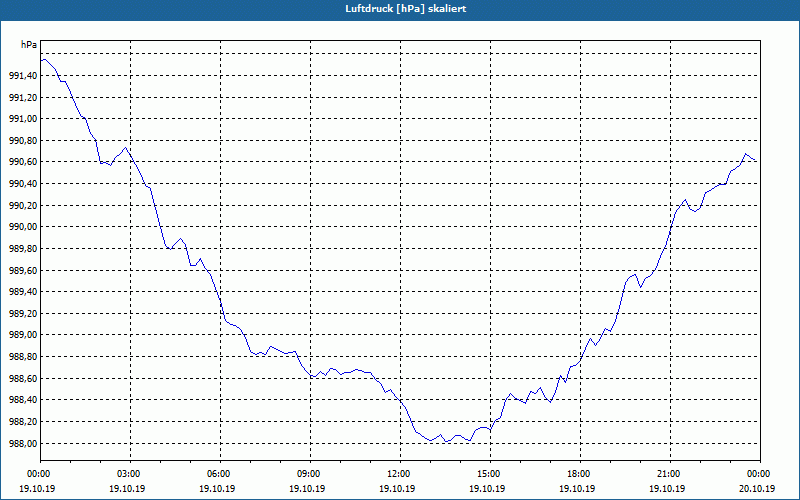Viewport: 800px width, 500px height.
Task: Select the y-axis label 990,00
Action: pyautogui.click(x=23, y=227)
